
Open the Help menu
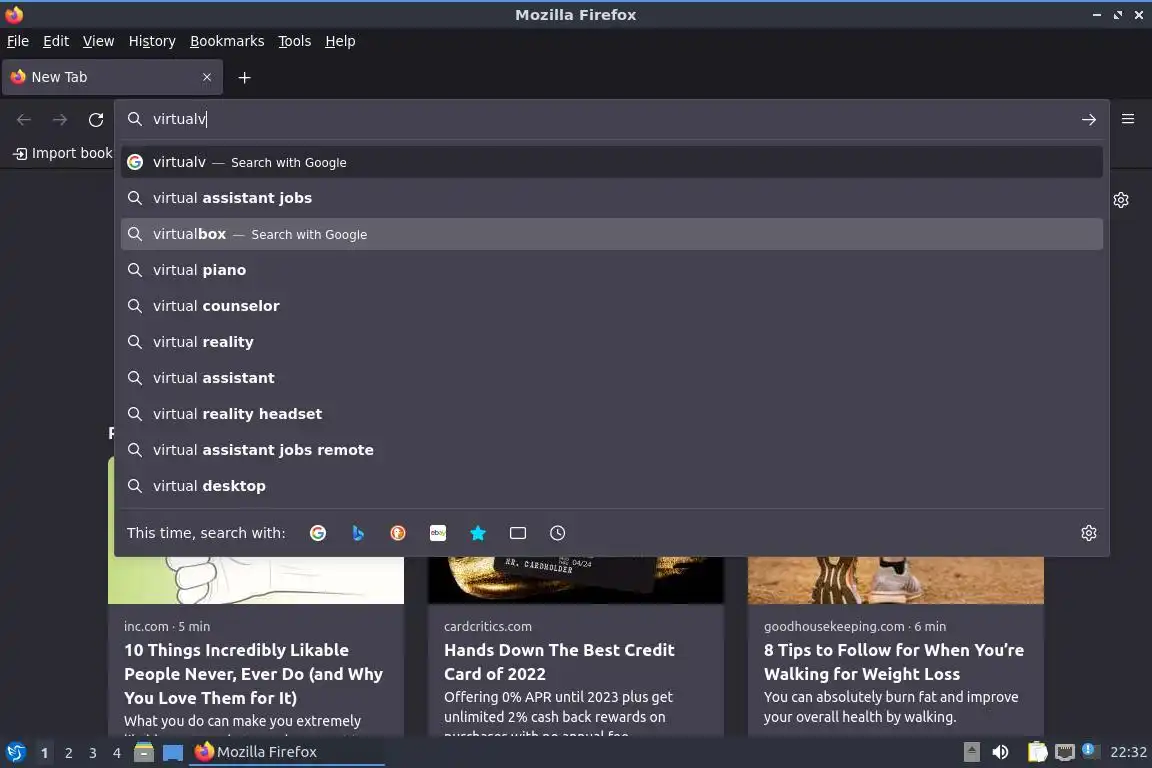(340, 41)
